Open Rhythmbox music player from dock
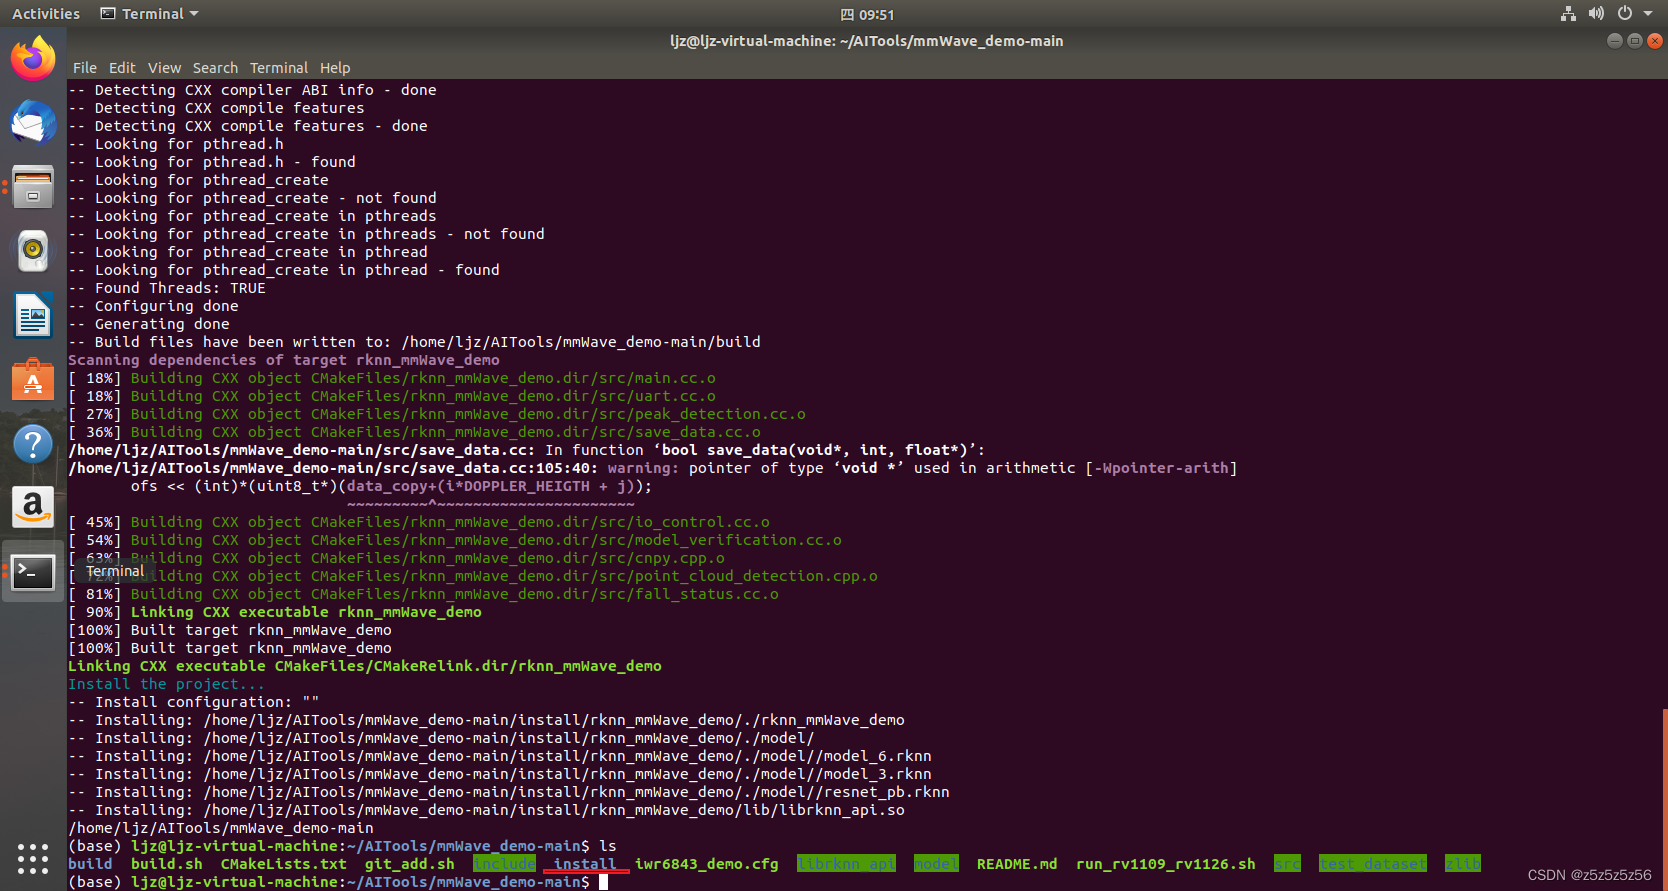 (33, 251)
